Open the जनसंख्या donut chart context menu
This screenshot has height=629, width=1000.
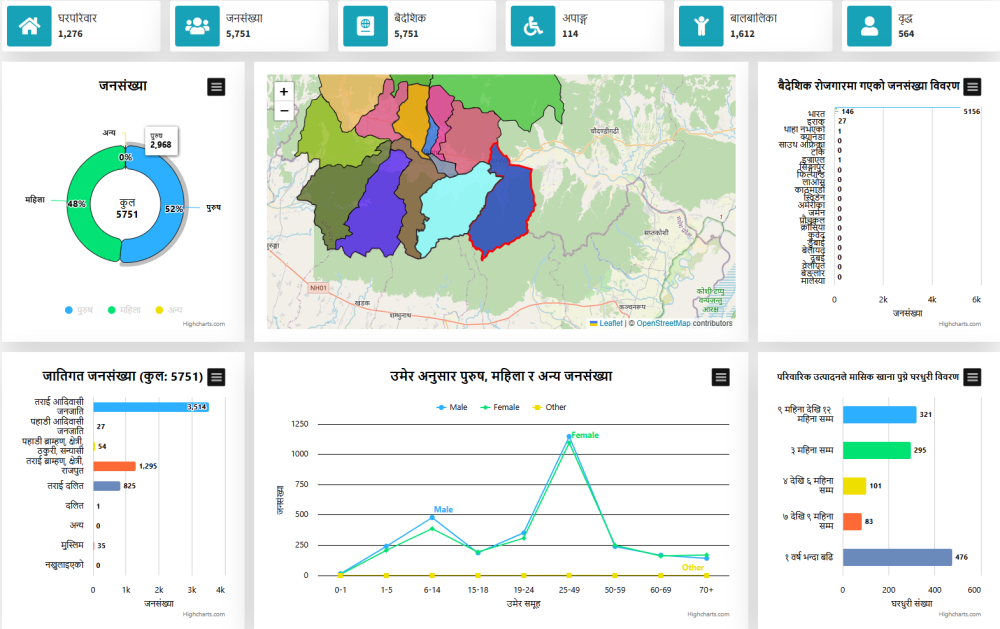click(216, 87)
